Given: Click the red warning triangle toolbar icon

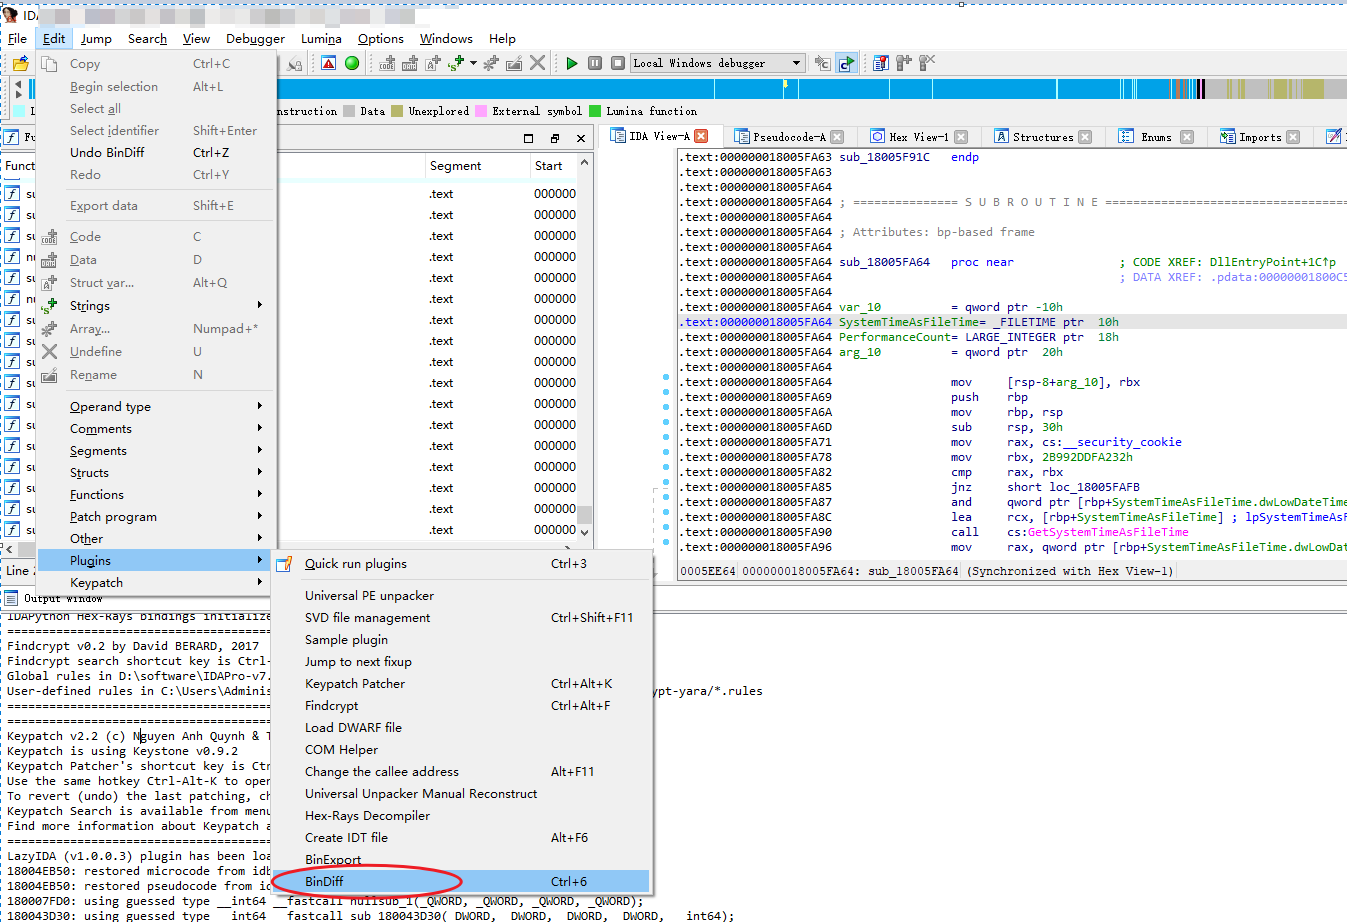Looking at the screenshot, I should coord(329,63).
